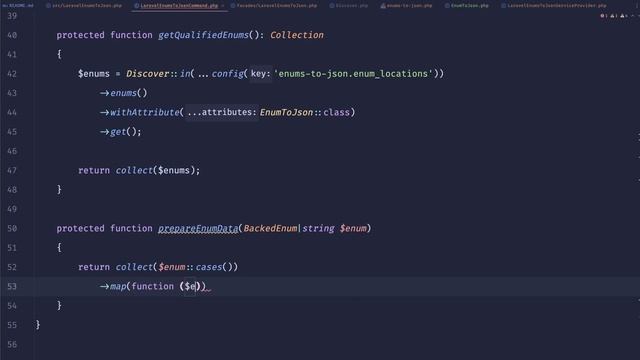
Task: Select the LaravelEnumsToJsonCommand.php tab
Action: (179, 6)
